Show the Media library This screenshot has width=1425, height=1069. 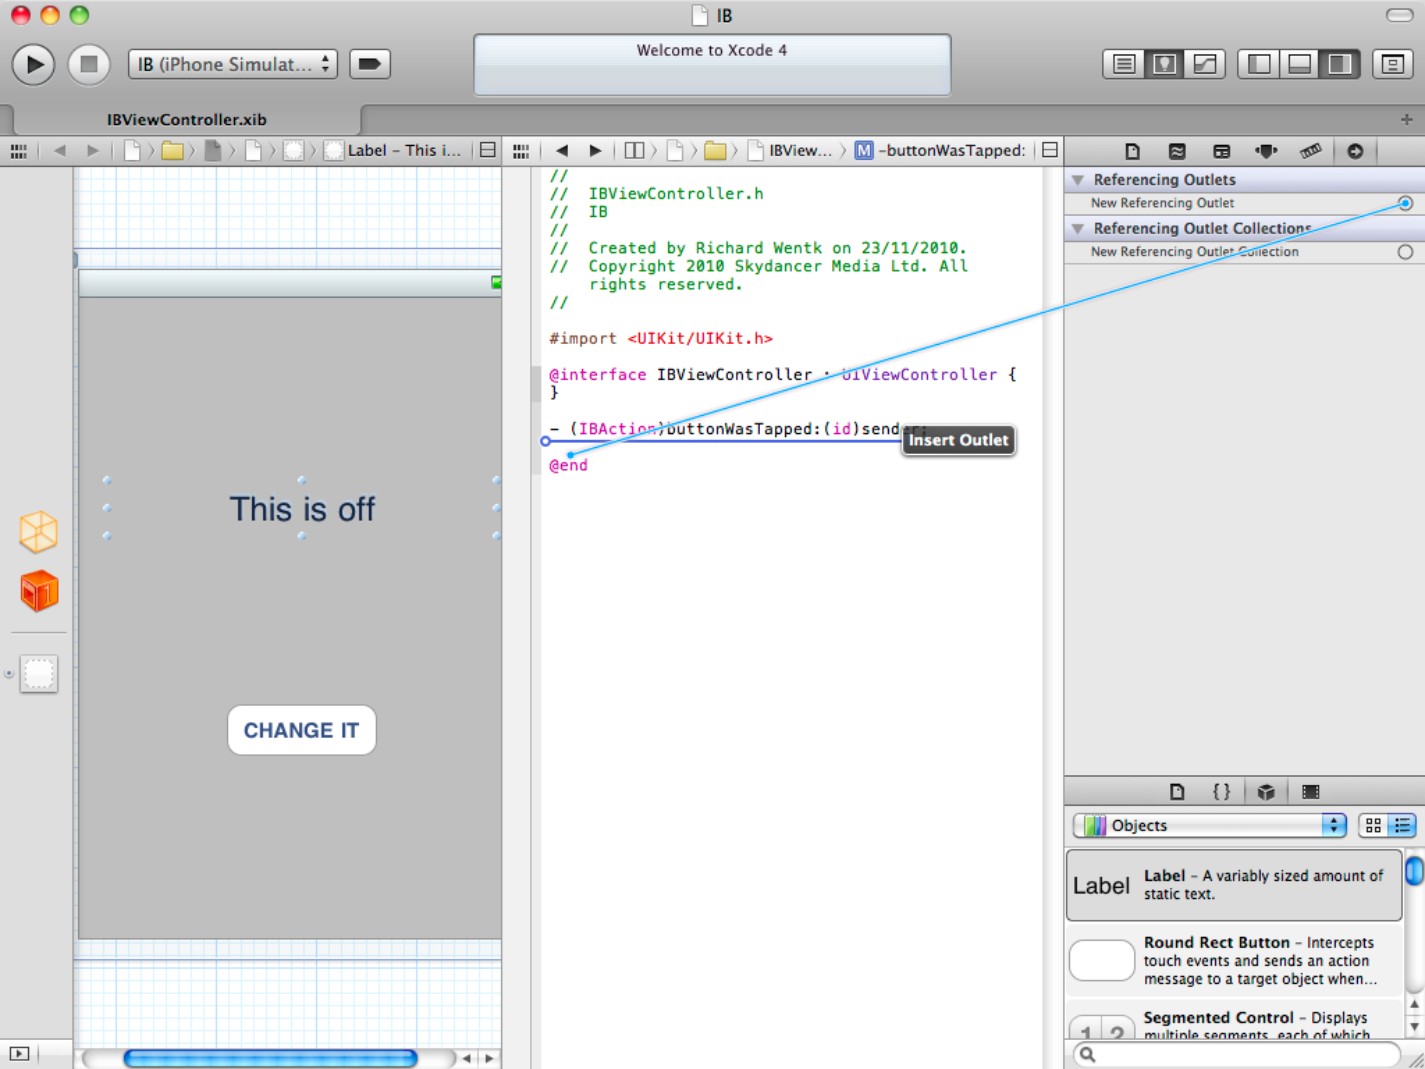click(1310, 792)
